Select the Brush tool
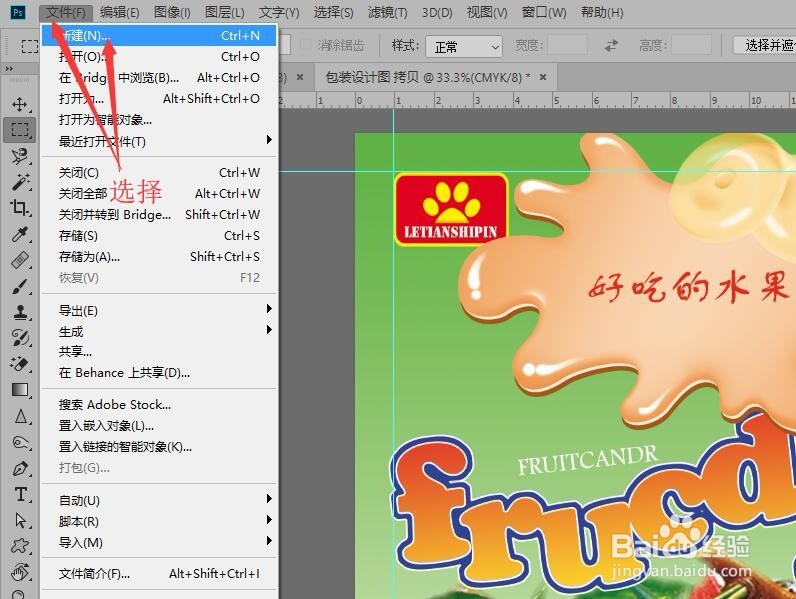The width and height of the screenshot is (796, 599). coord(20,286)
